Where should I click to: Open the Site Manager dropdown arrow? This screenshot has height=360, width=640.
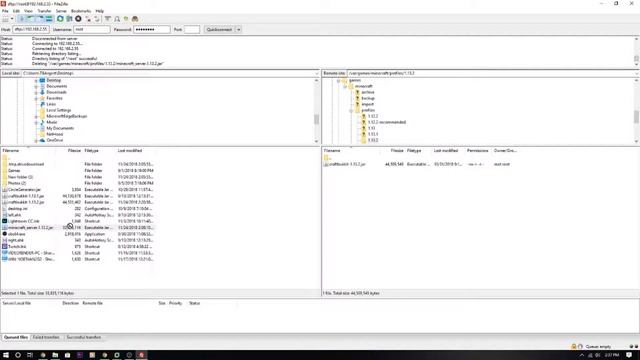12,19
